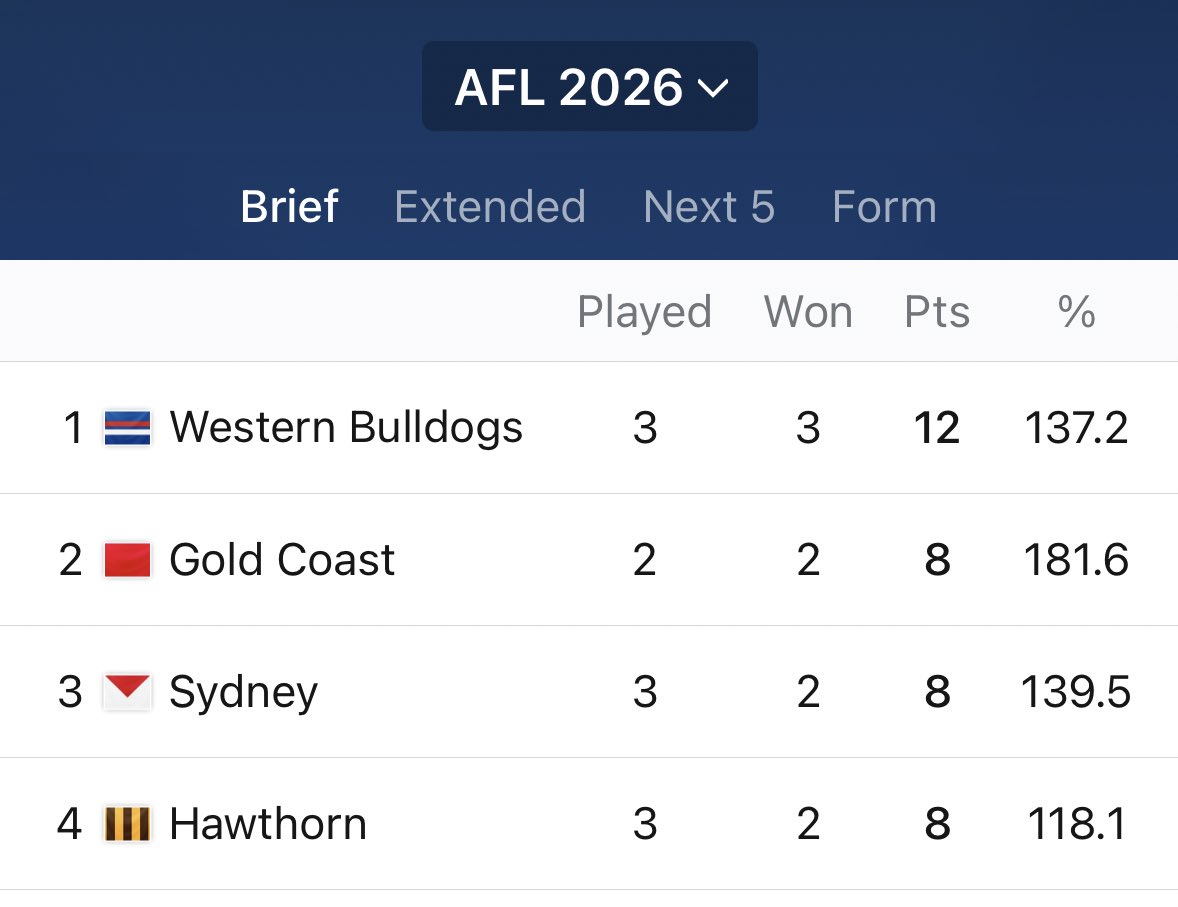This screenshot has width=1178, height=907.
Task: Click the Sydney red and white flag icon
Action: [127, 691]
